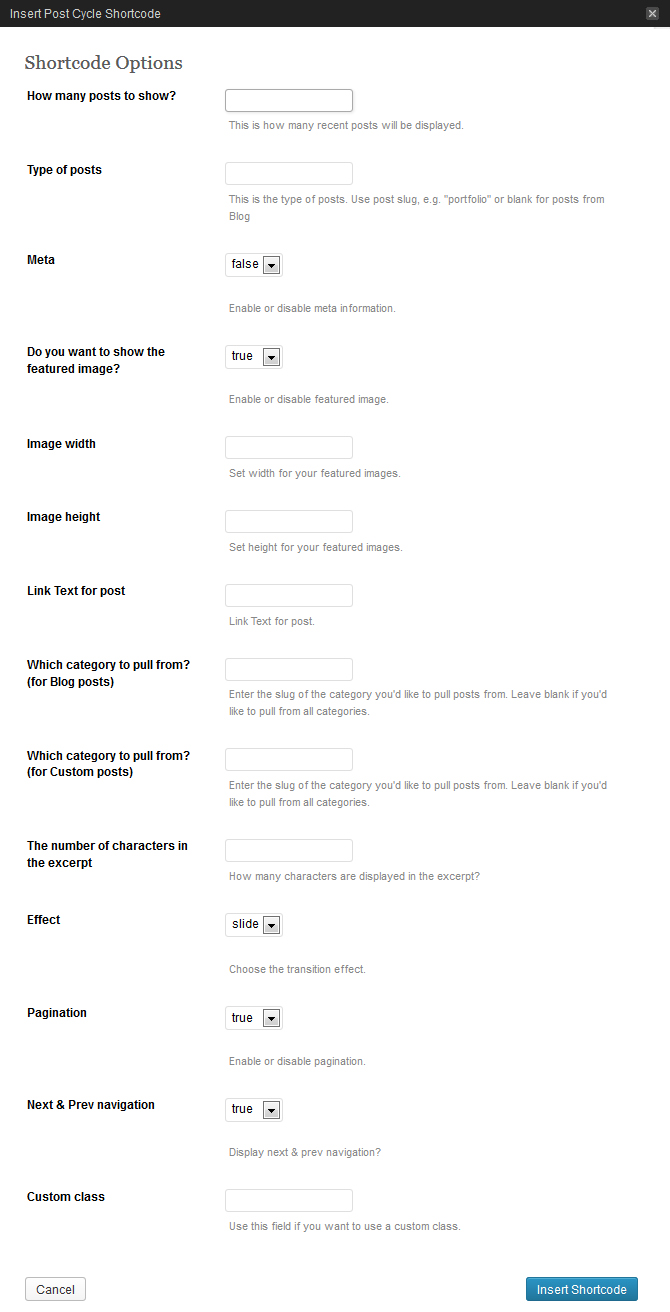This screenshot has height=1312, width=670.
Task: Expand the featured image true/false dropdown
Action: pyautogui.click(x=253, y=356)
